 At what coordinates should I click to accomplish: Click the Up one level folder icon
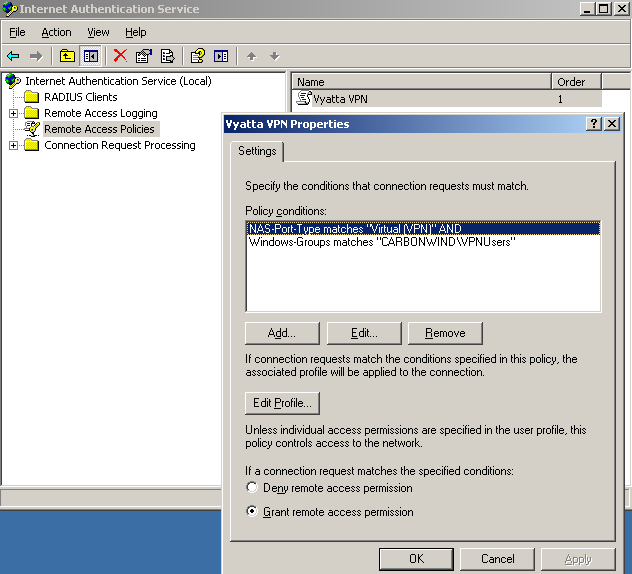point(67,56)
